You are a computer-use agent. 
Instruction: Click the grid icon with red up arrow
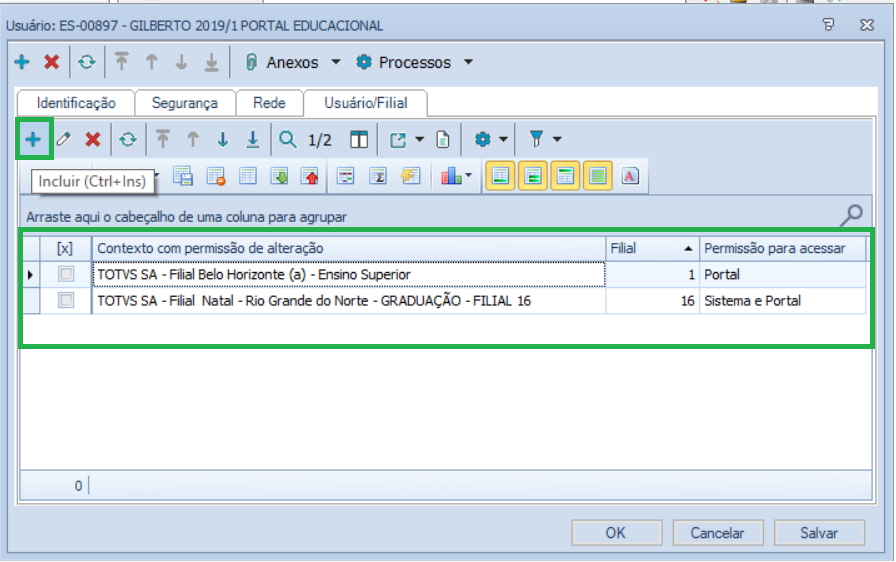pyautogui.click(x=310, y=176)
